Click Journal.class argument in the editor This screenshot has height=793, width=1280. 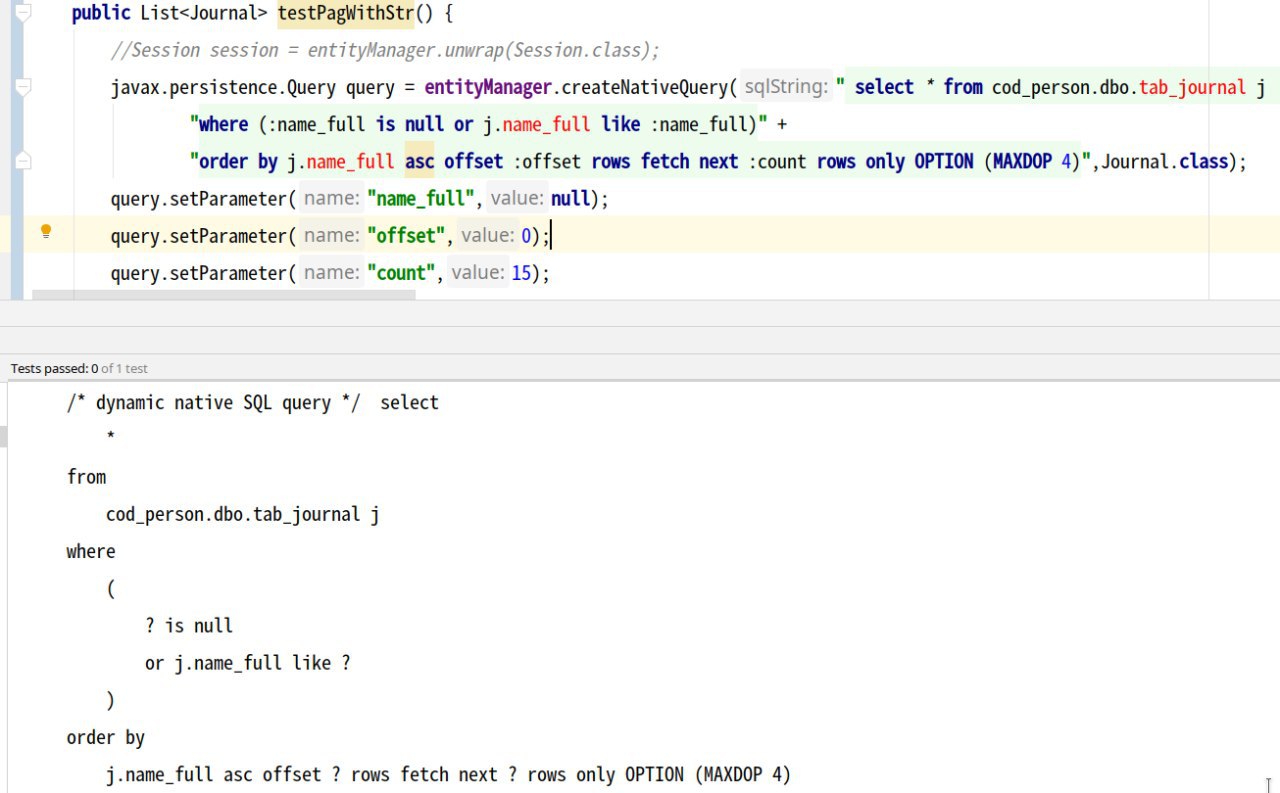coord(1164,162)
